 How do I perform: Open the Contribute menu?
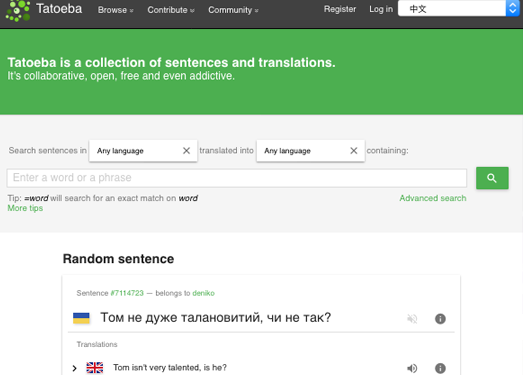point(171,10)
